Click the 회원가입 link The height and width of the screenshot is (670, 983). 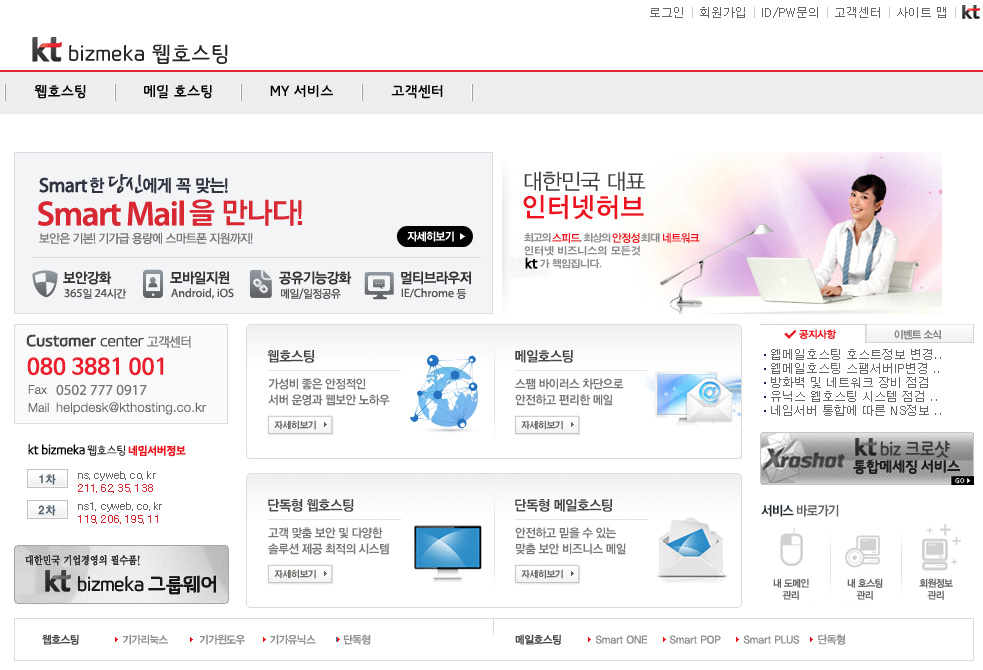(x=722, y=13)
